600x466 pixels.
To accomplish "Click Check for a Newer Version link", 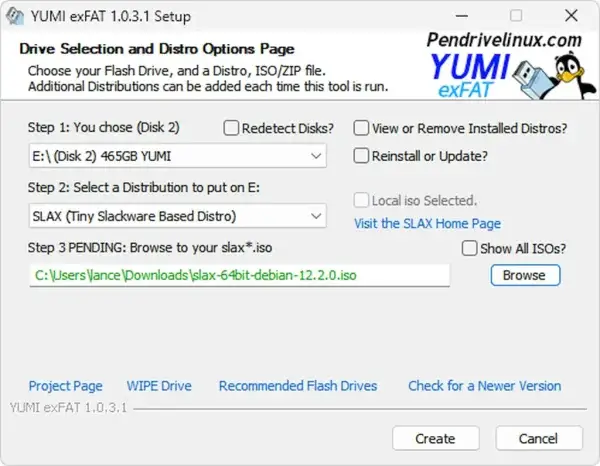I will tap(484, 386).
